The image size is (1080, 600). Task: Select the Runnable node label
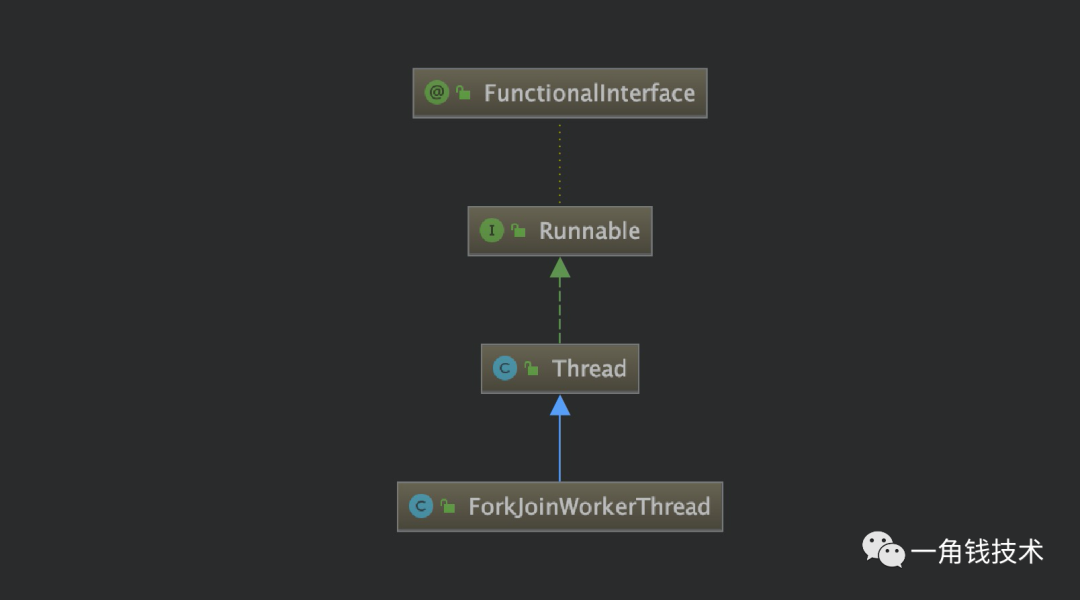click(x=589, y=231)
